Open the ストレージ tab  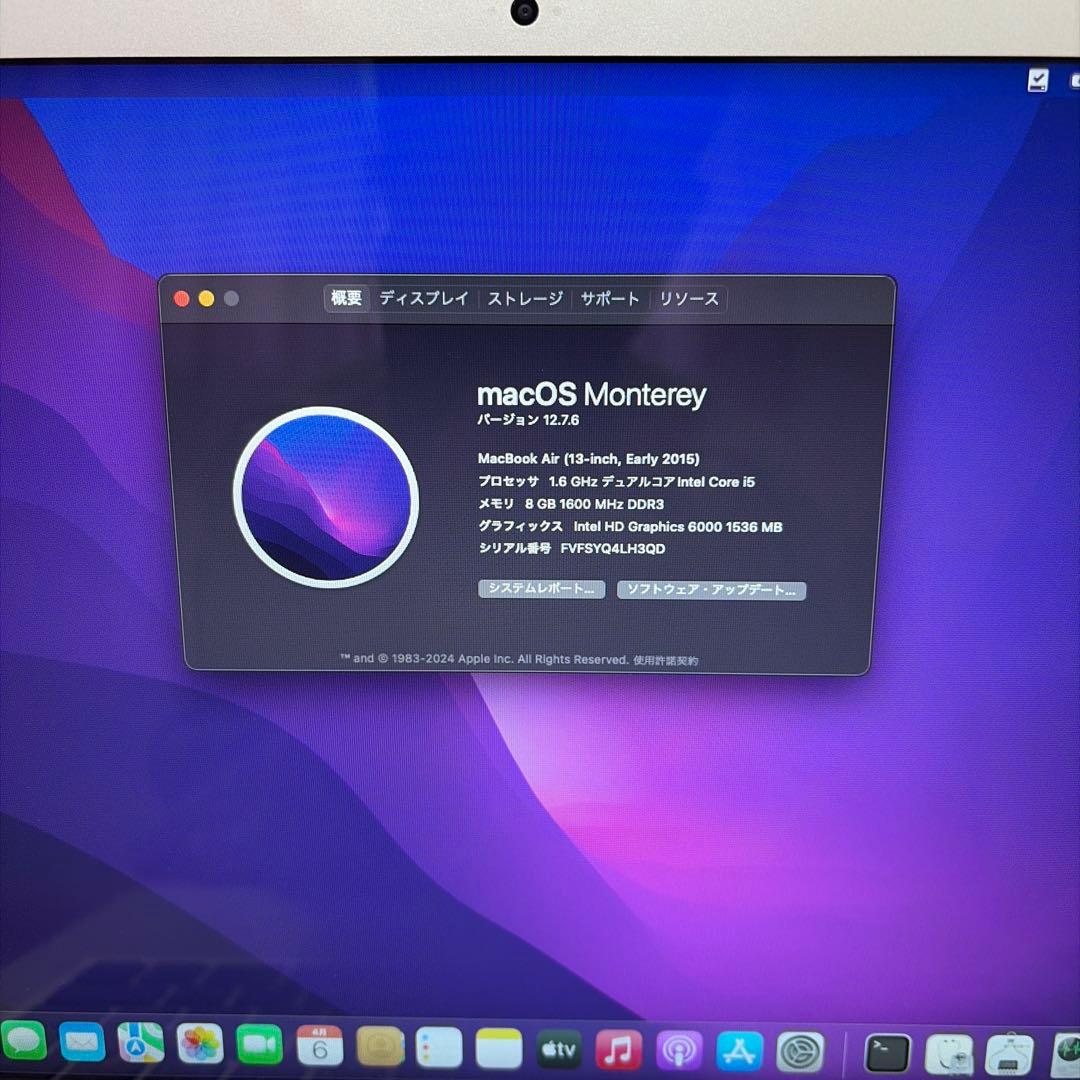525,299
